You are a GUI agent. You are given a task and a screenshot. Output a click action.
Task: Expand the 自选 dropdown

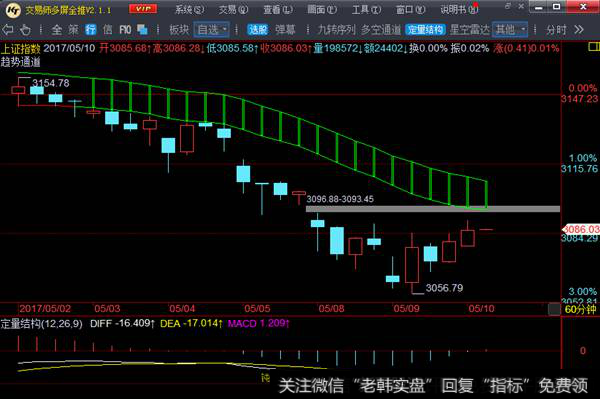click(x=212, y=29)
